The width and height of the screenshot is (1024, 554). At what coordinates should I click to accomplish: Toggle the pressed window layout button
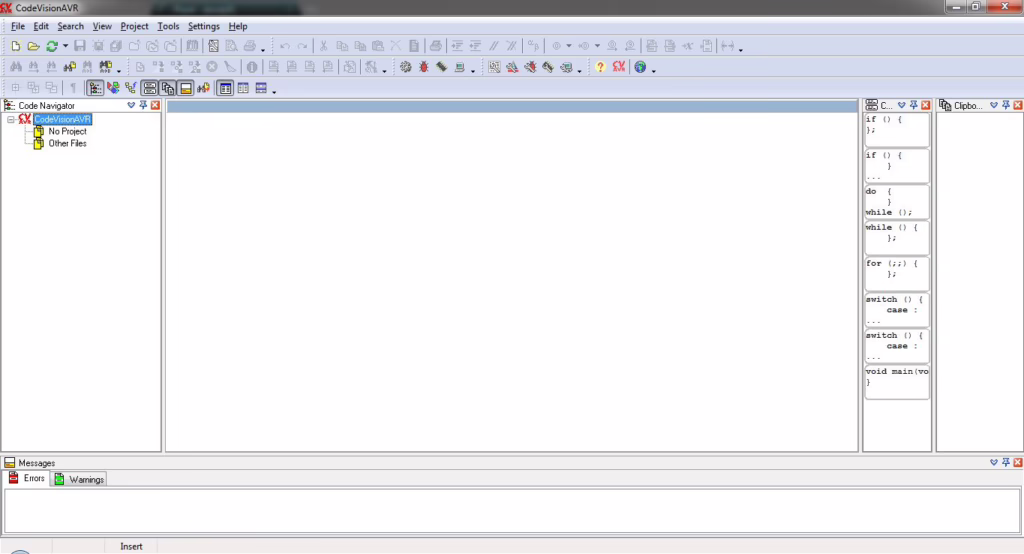tap(225, 88)
